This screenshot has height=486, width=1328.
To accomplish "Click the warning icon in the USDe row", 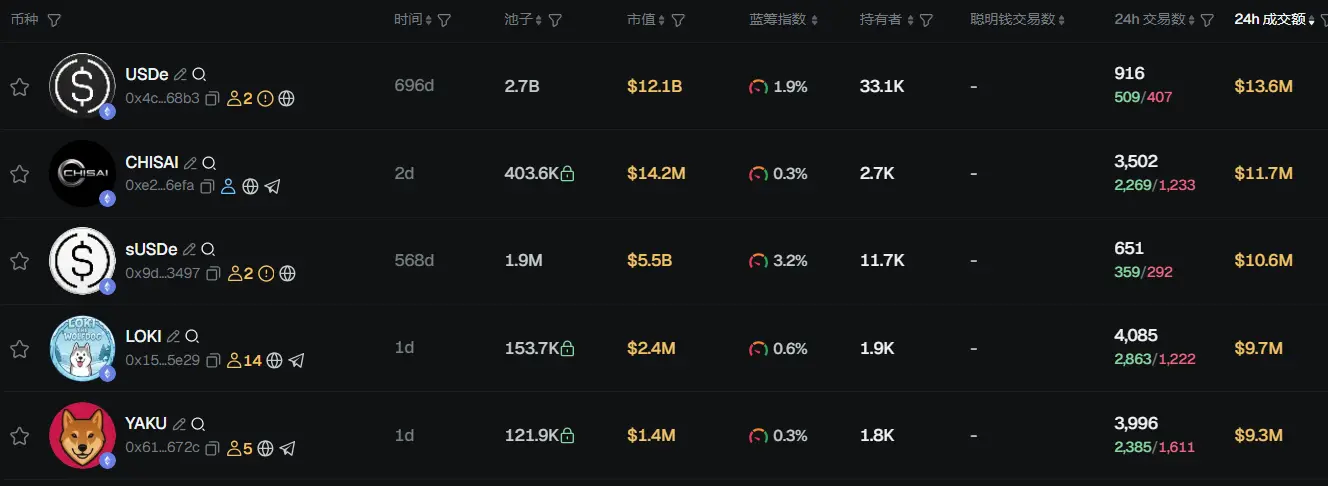I will (265, 99).
